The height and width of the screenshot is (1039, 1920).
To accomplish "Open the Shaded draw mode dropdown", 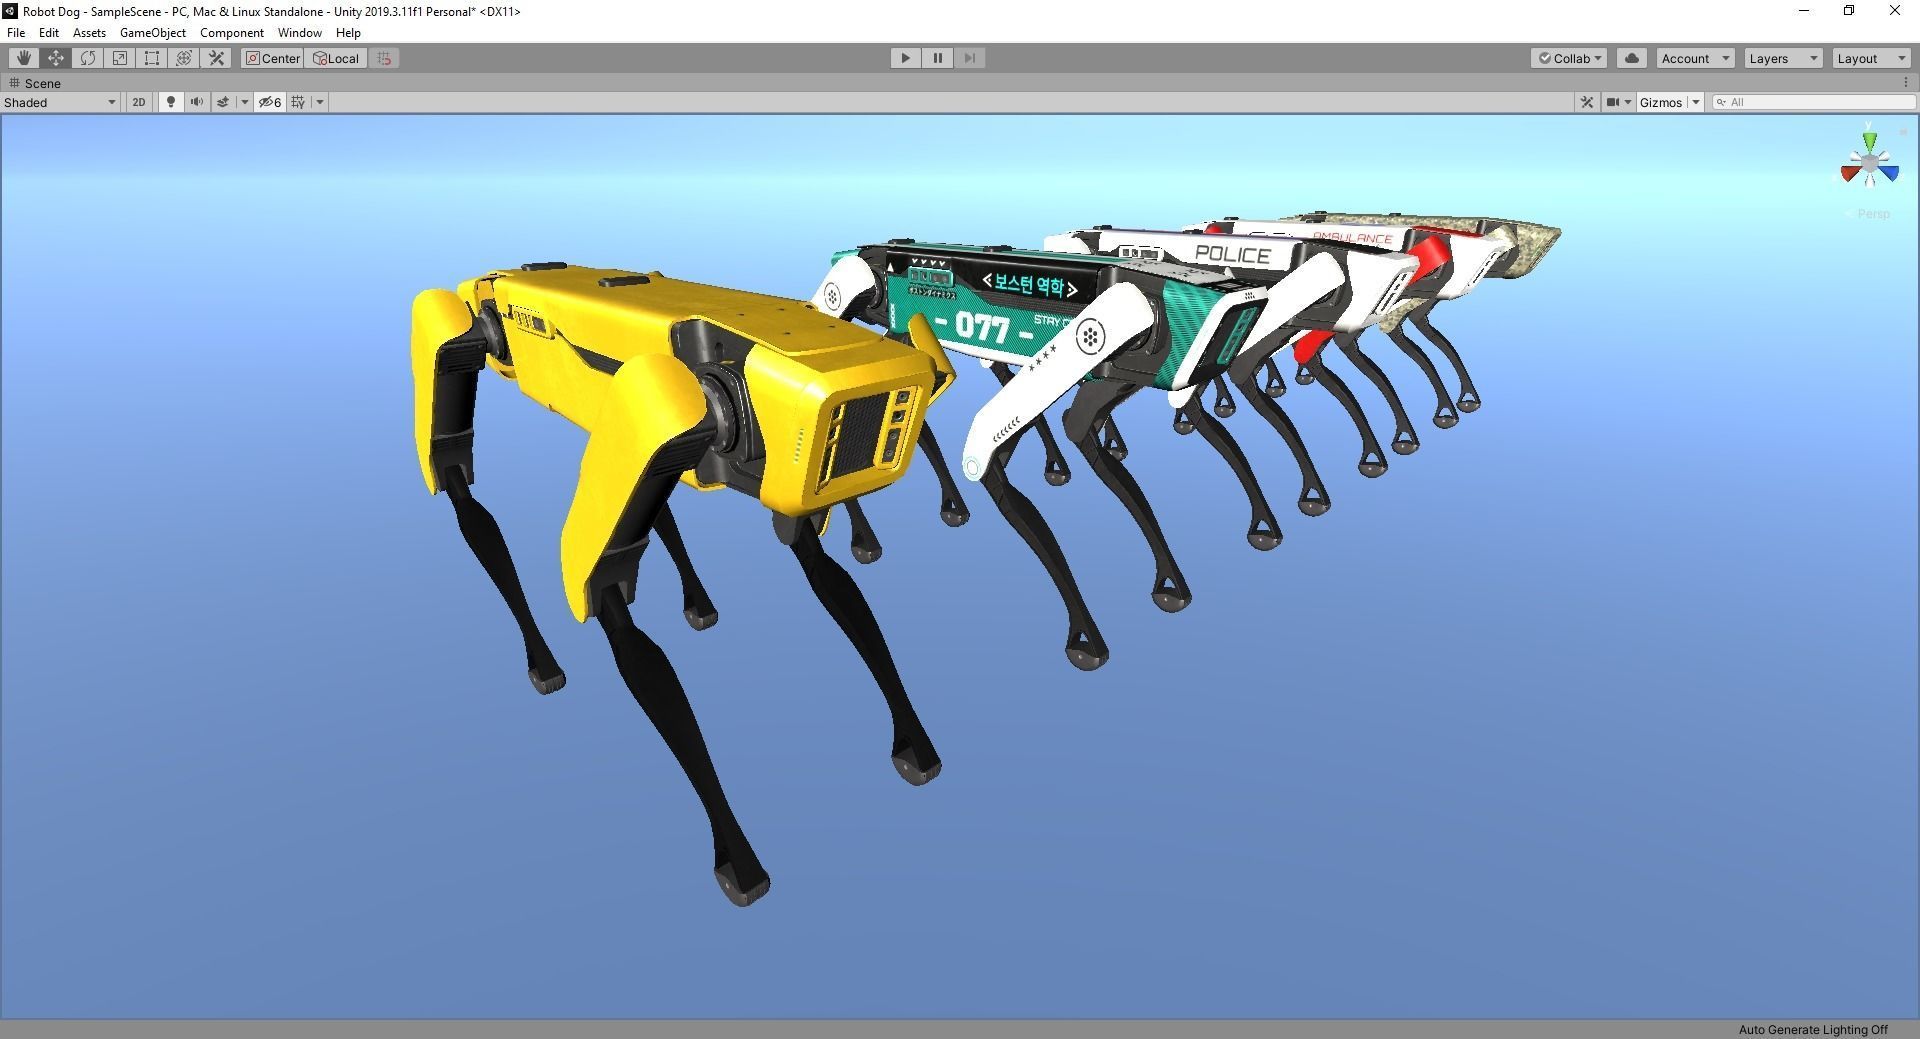I will tap(60, 102).
